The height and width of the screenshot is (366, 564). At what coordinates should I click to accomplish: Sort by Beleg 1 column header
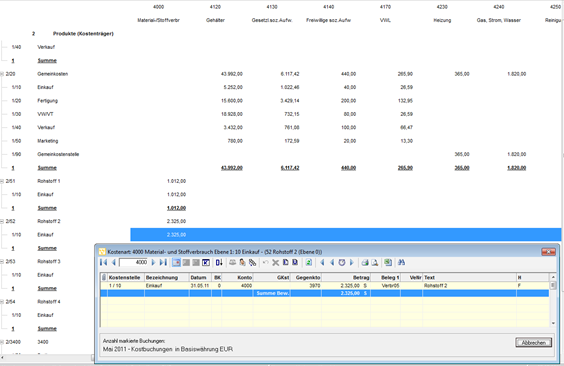pyautogui.click(x=385, y=278)
